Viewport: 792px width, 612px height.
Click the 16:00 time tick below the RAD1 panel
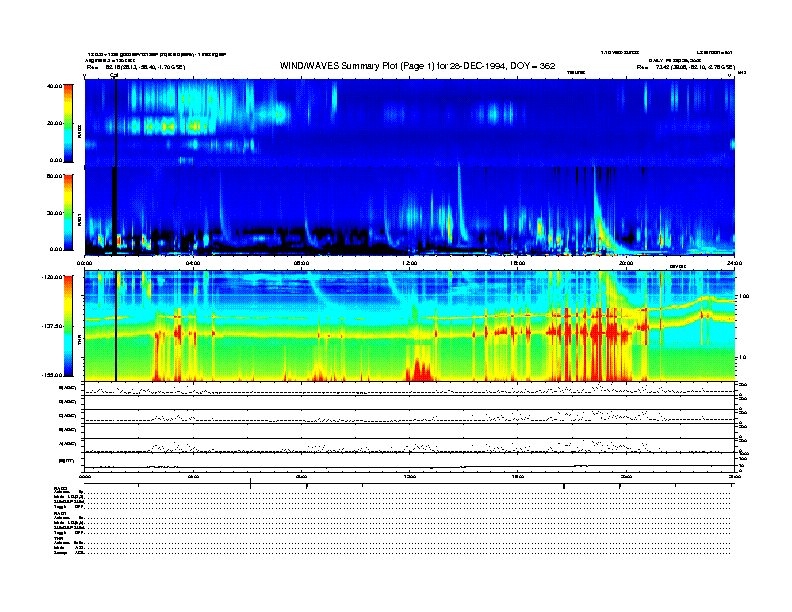tap(518, 263)
